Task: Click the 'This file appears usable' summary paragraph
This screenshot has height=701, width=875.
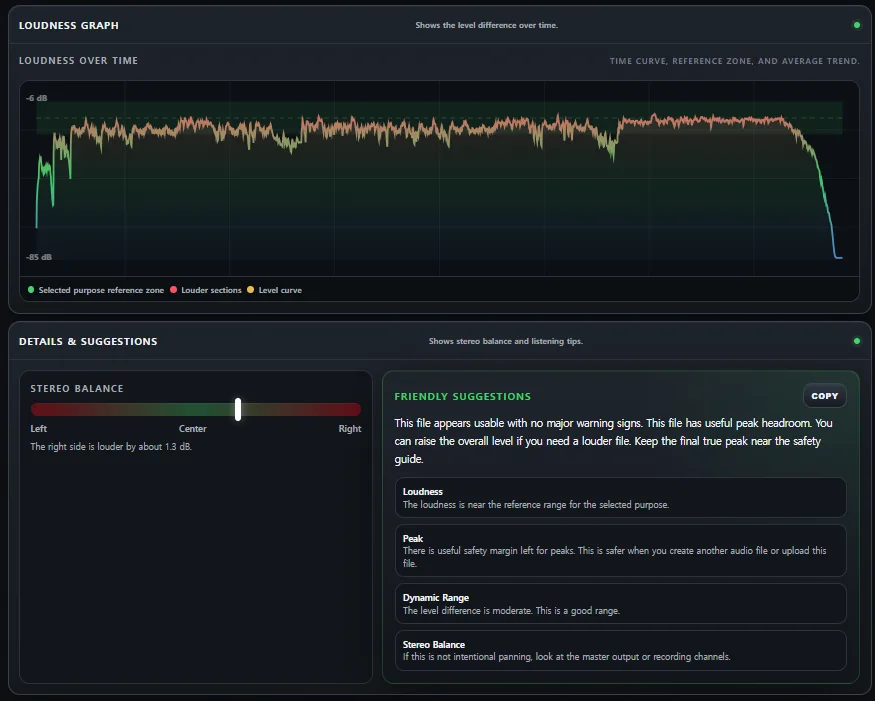Action: tap(613, 441)
